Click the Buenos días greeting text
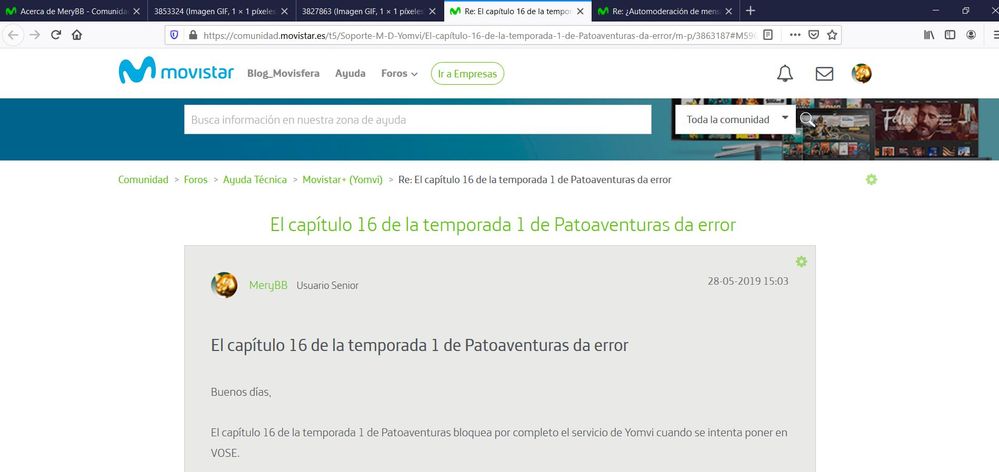This screenshot has height=472, width=999. (241, 392)
